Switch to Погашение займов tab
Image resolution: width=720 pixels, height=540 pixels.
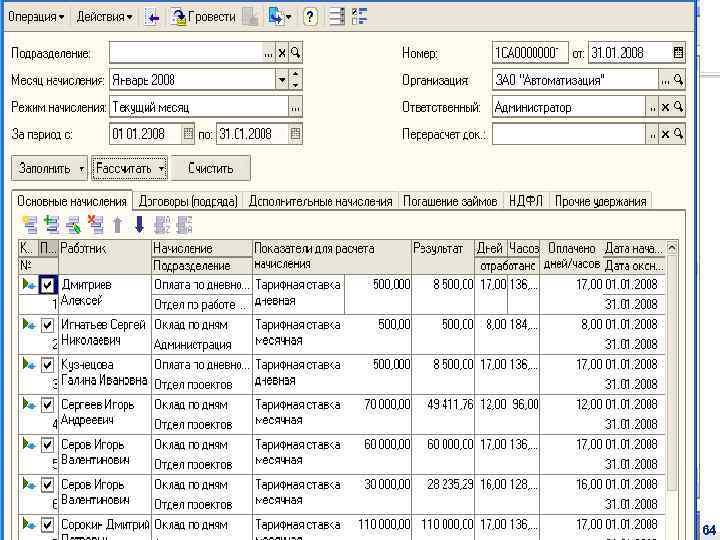[x=450, y=201]
